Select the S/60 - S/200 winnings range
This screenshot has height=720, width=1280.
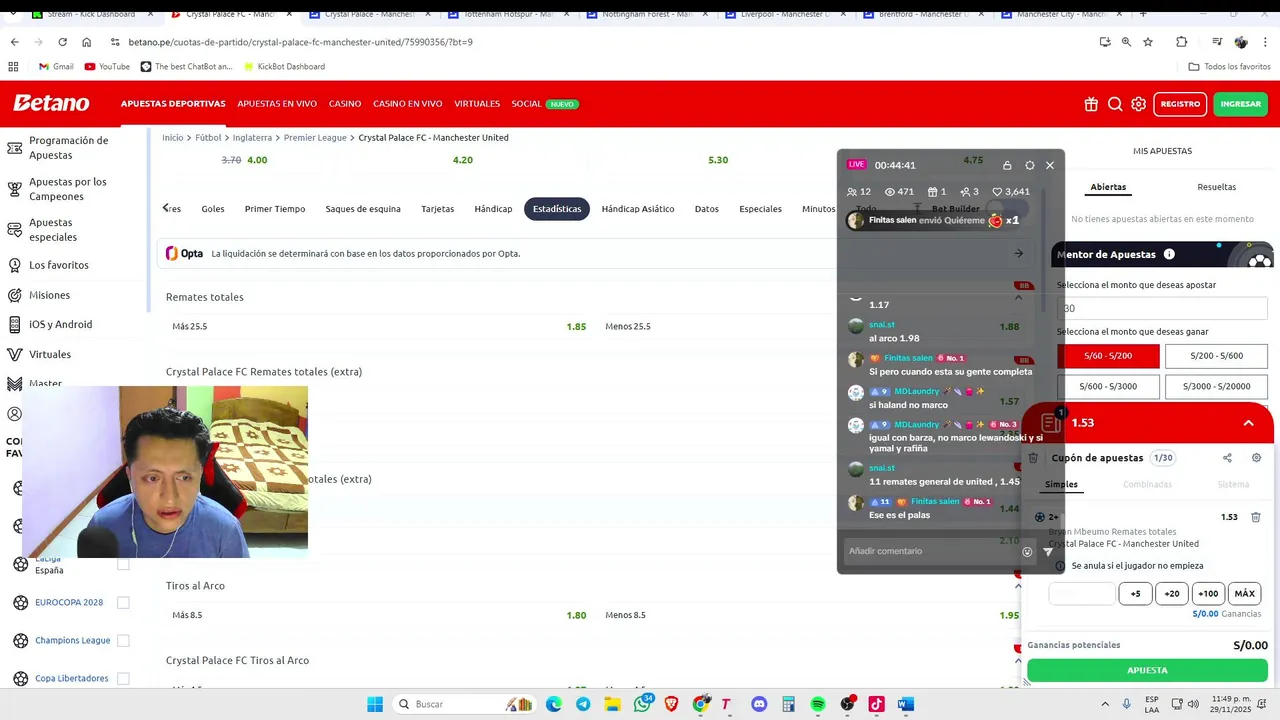(1108, 356)
